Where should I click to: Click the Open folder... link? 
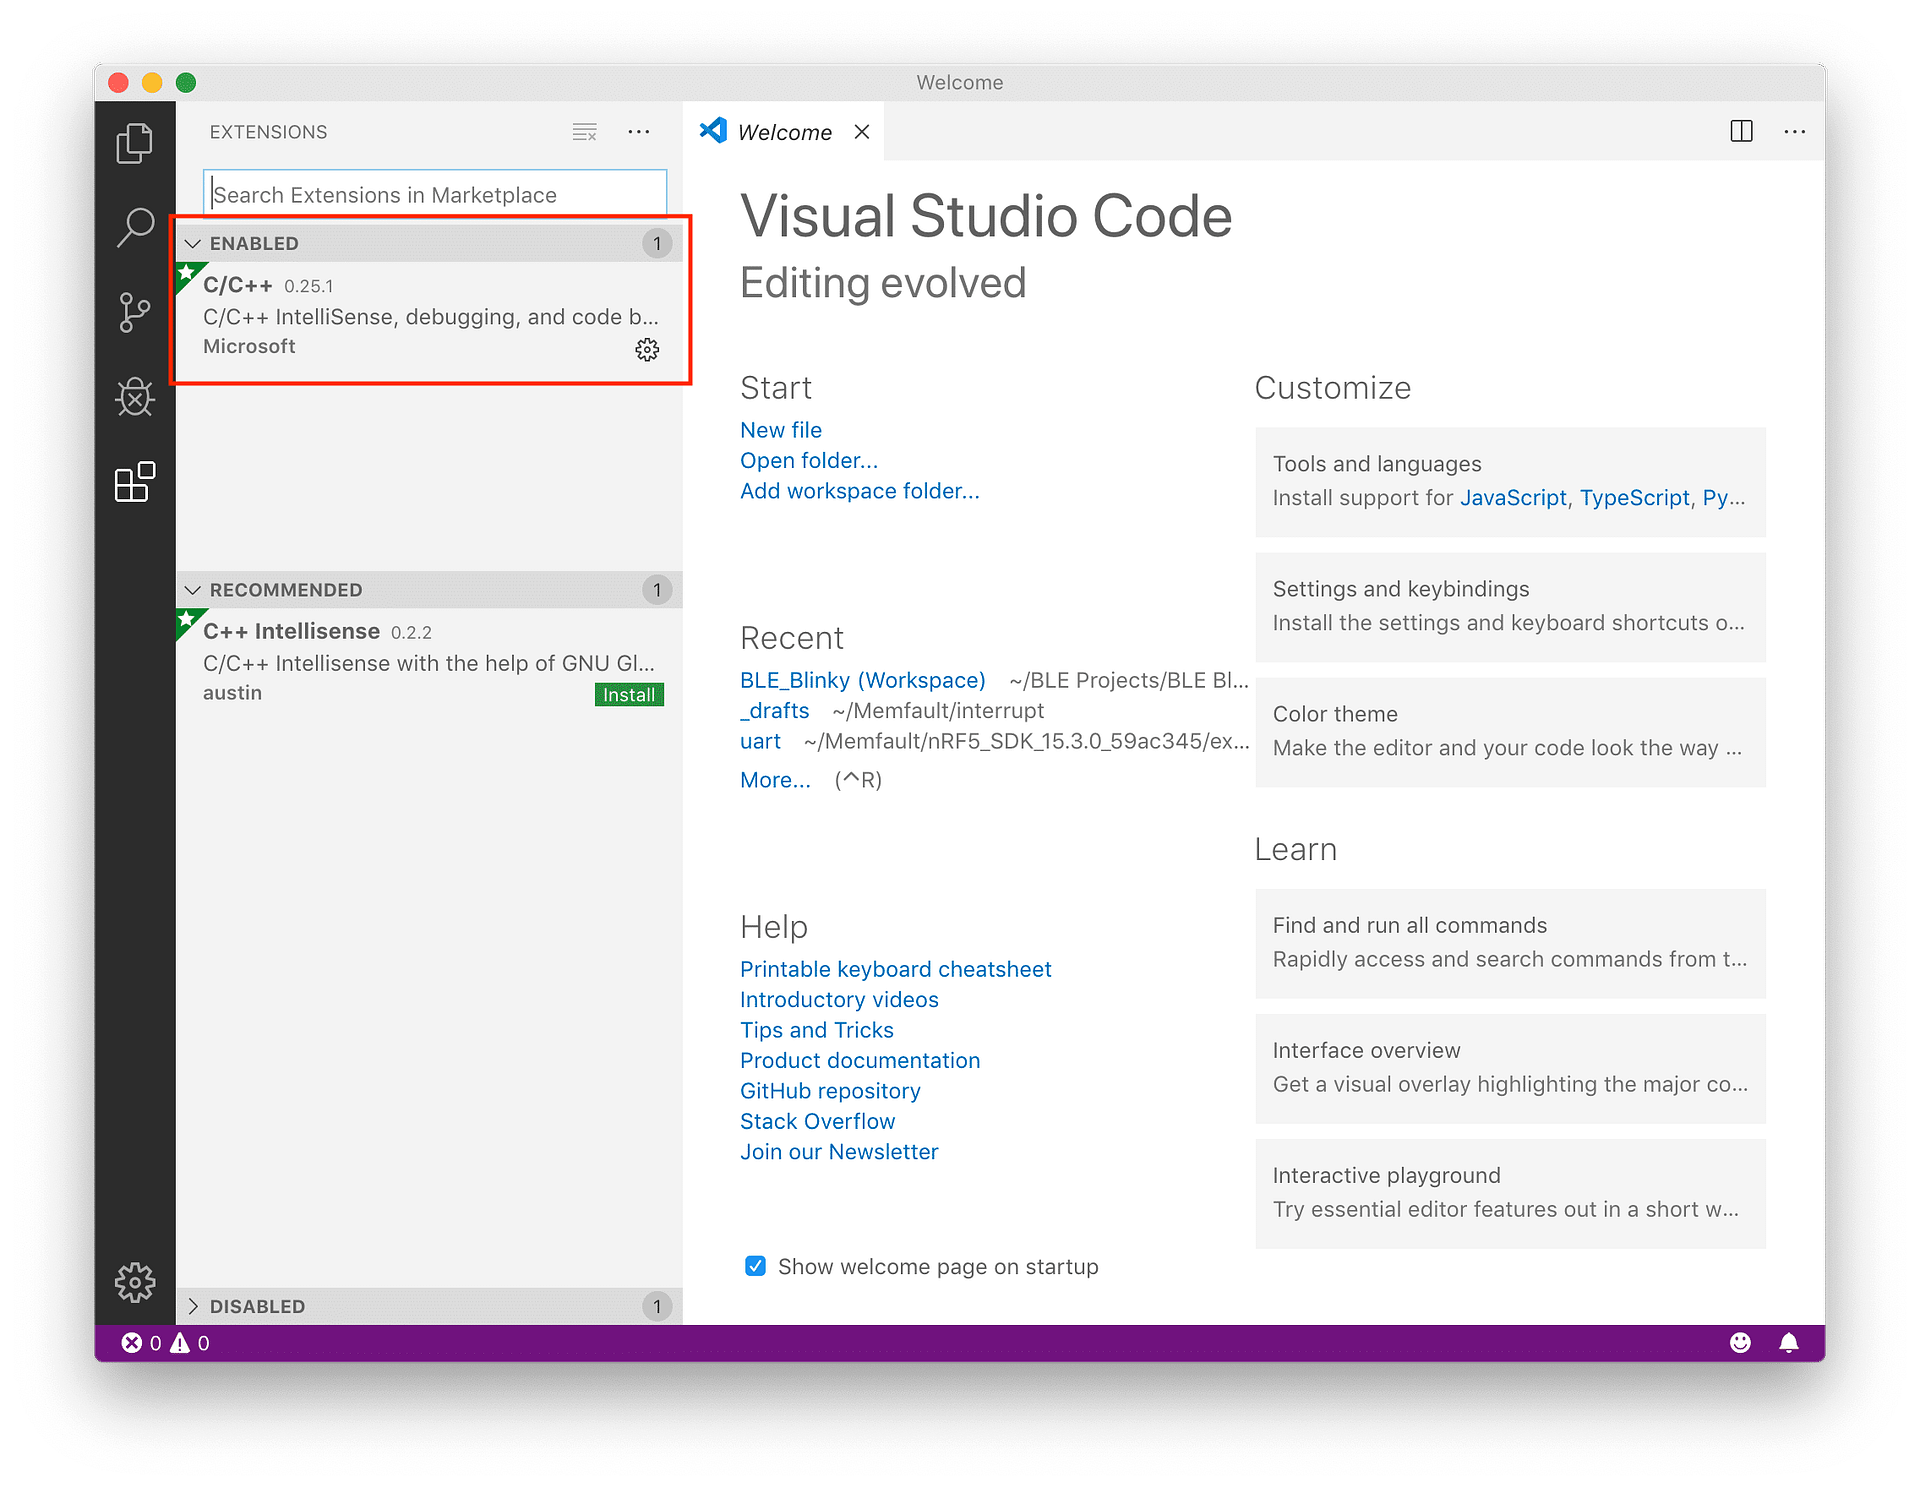809,460
